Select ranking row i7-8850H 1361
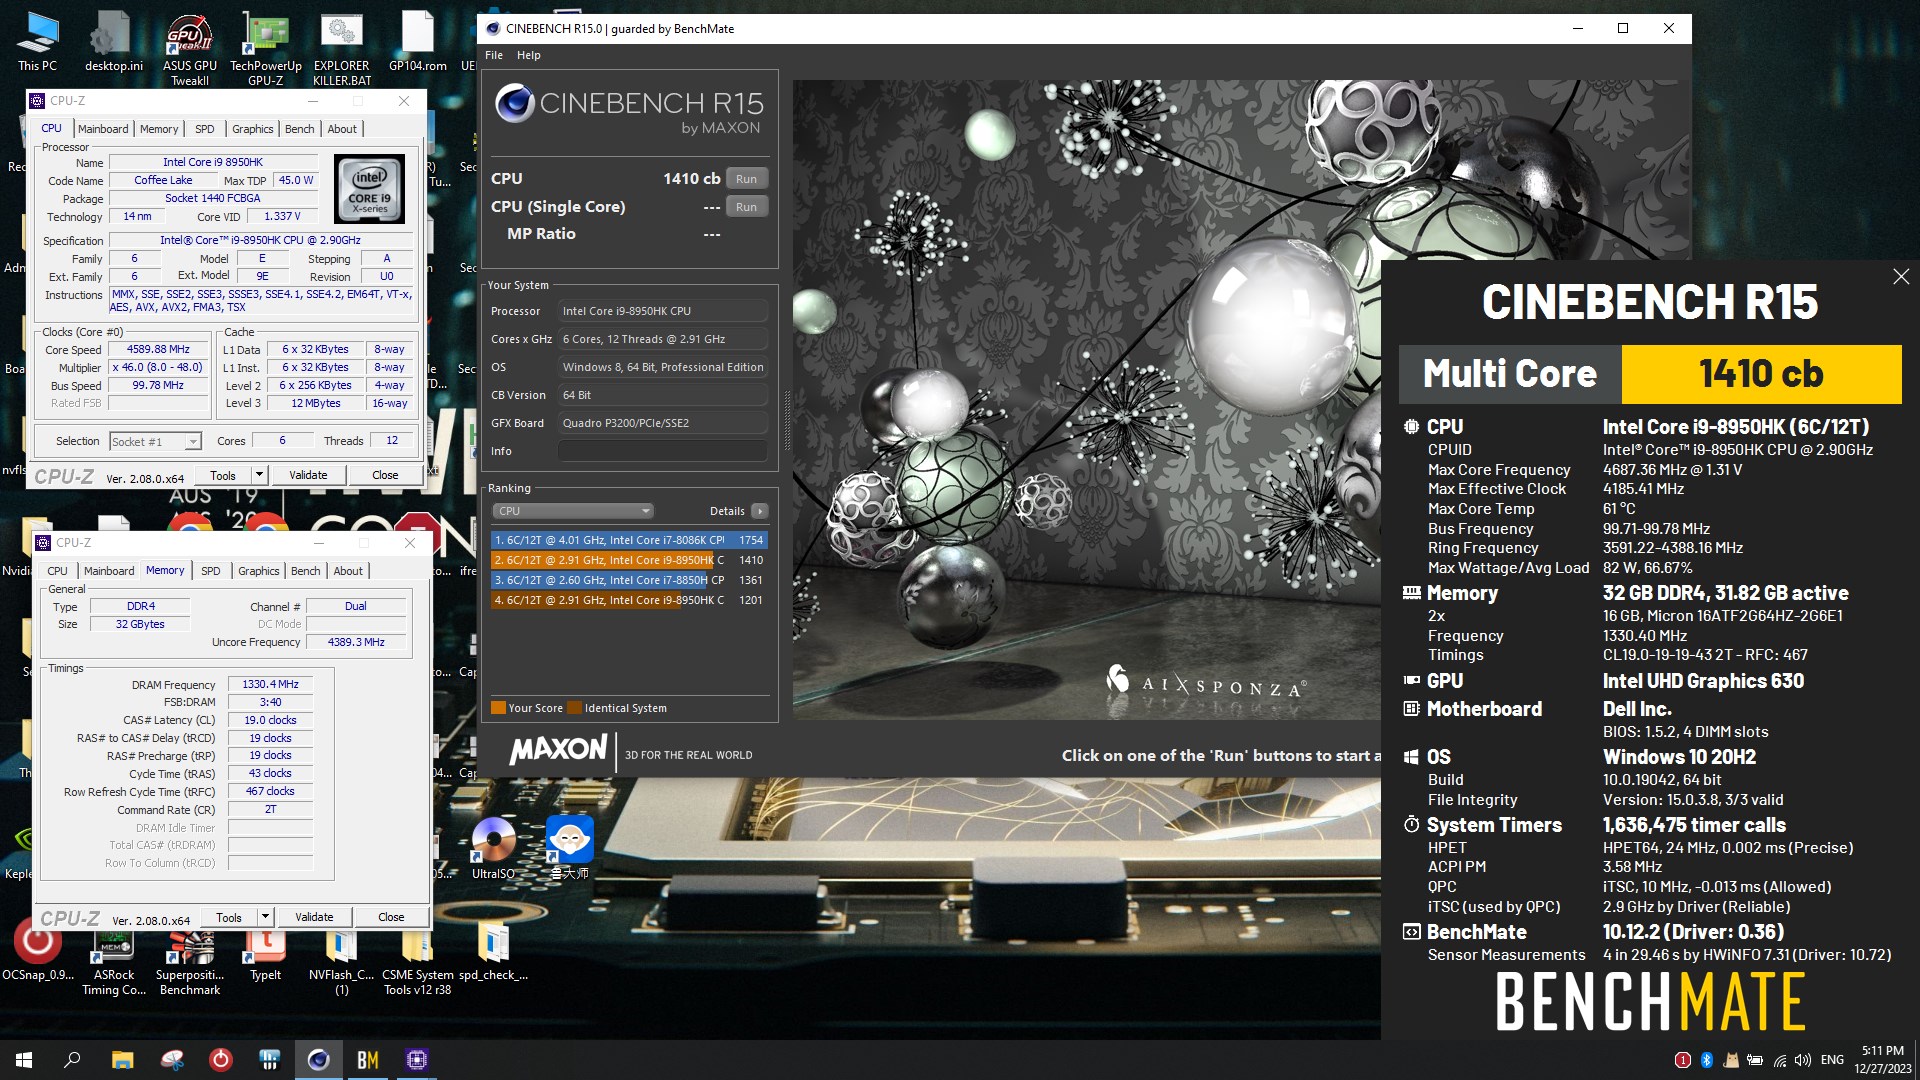 (x=629, y=580)
